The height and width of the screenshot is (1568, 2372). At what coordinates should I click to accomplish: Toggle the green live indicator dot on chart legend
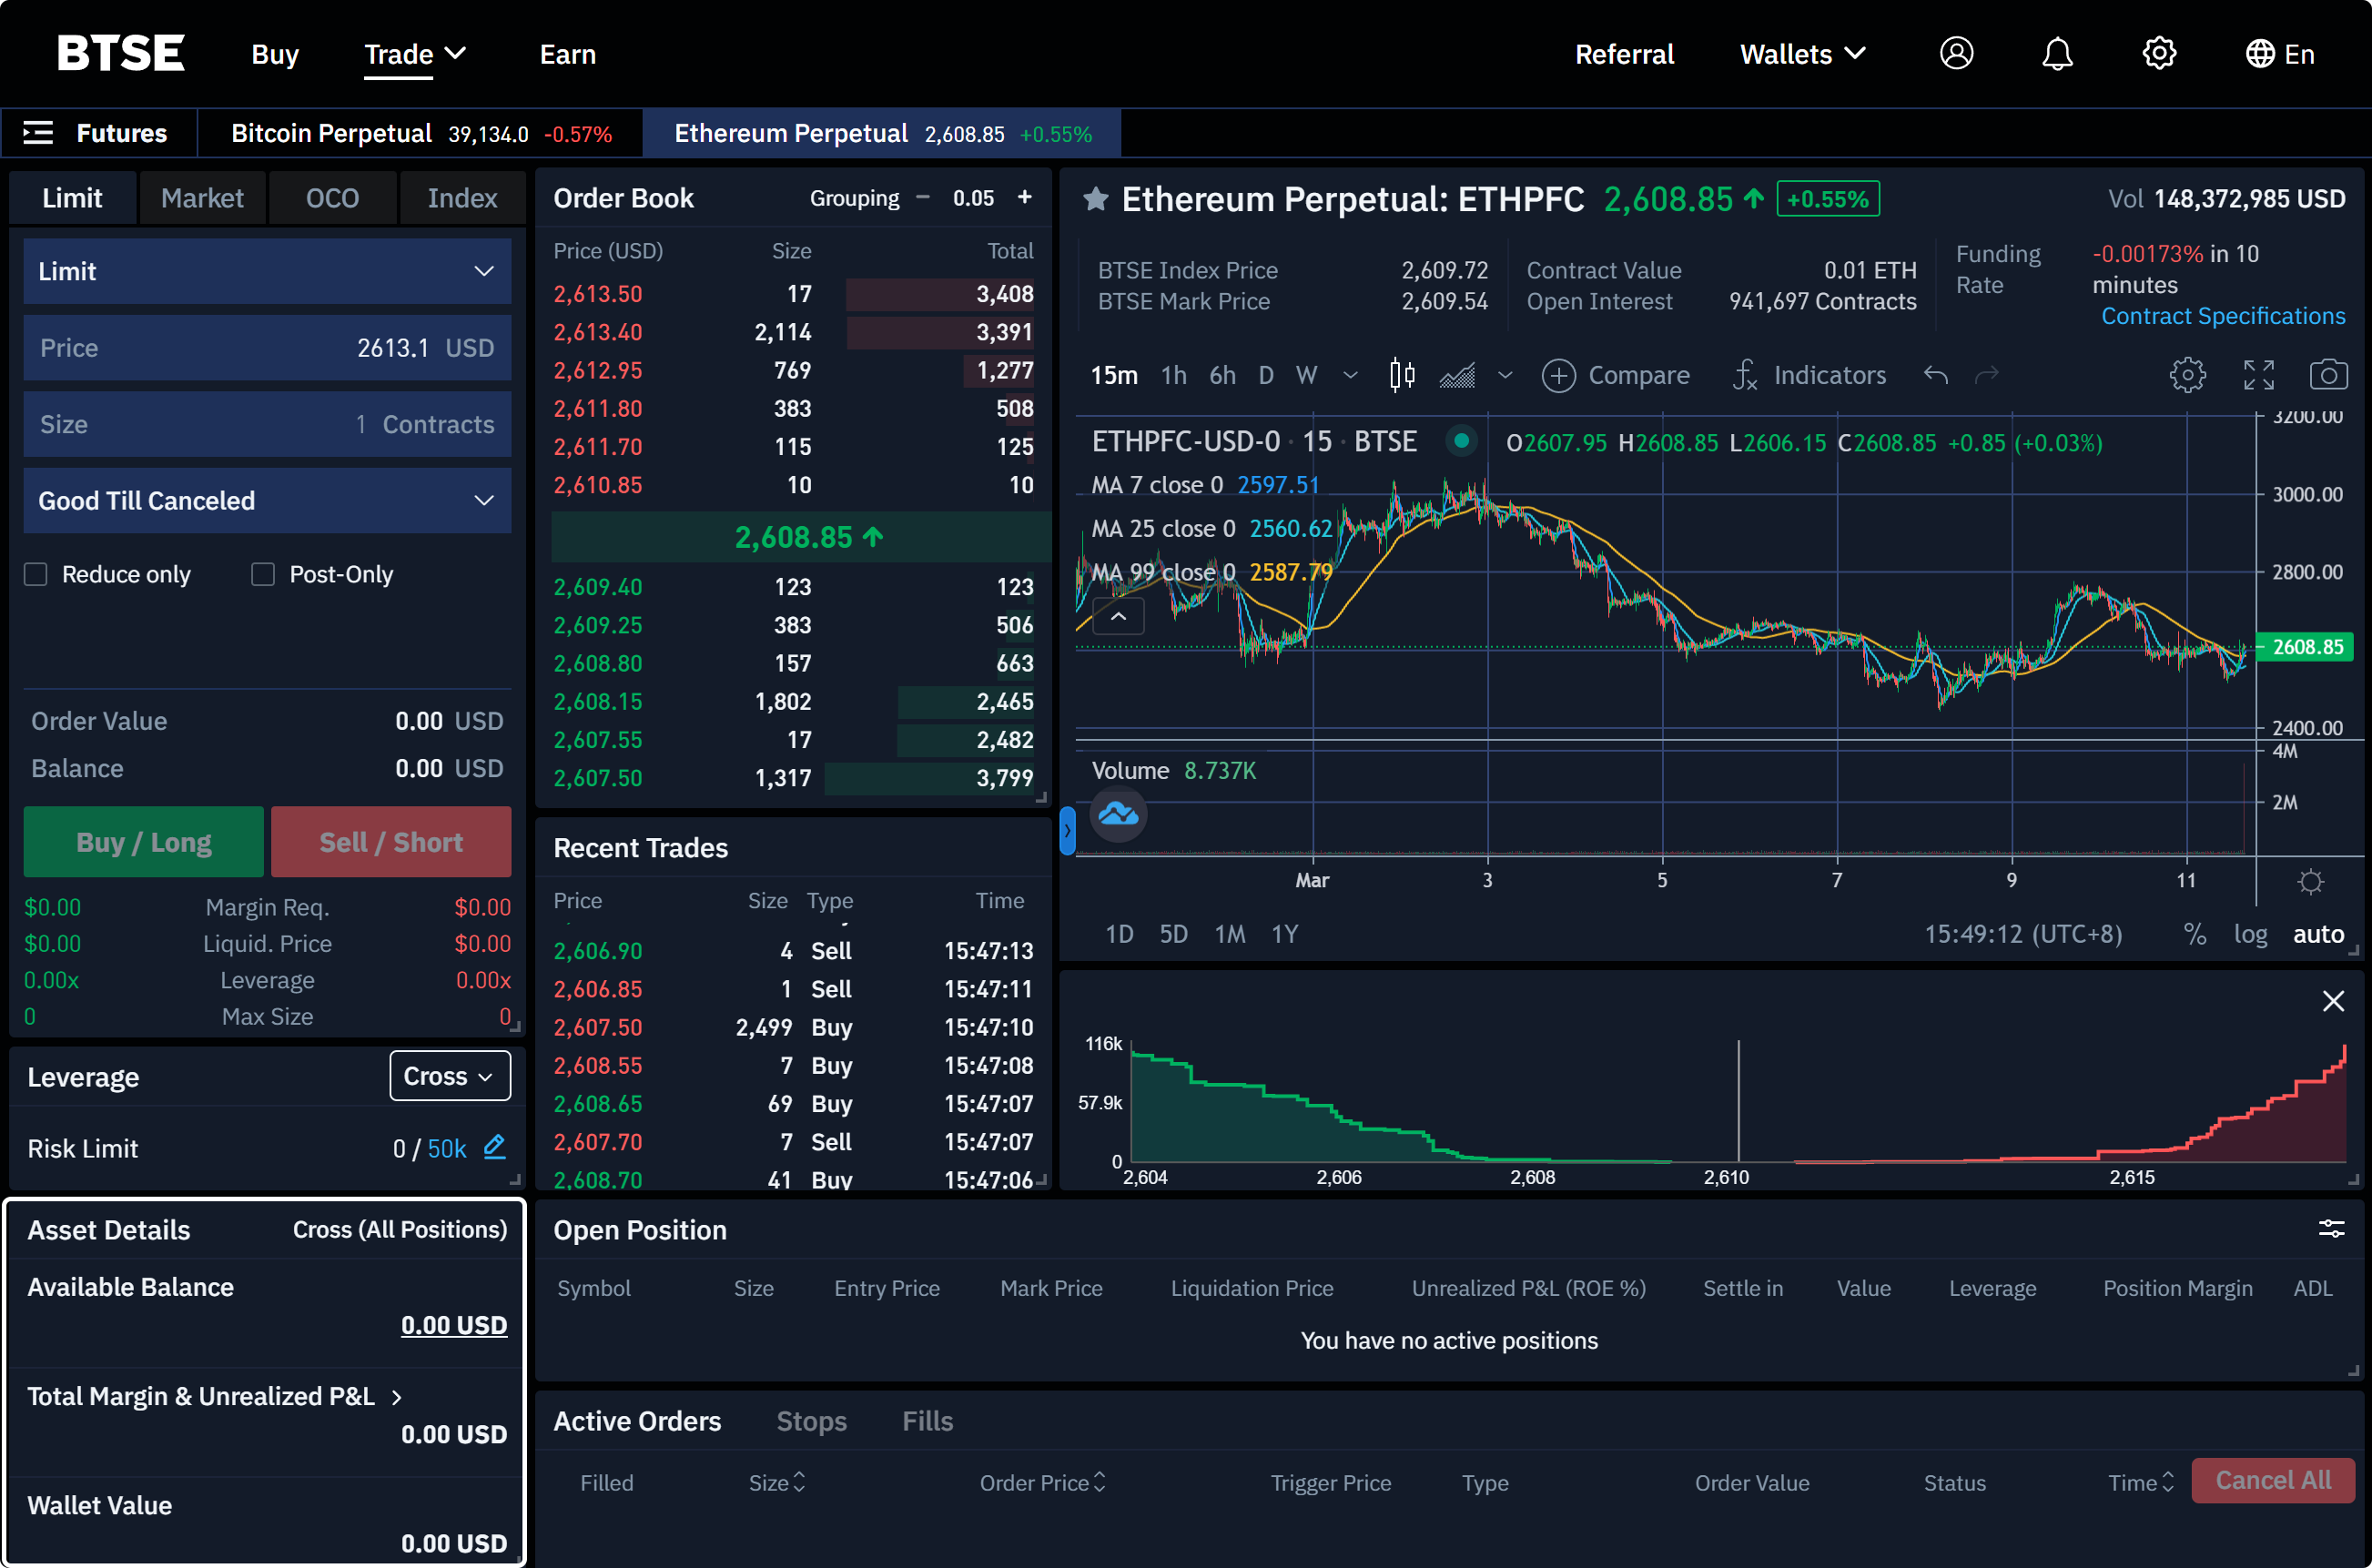[x=1461, y=441]
